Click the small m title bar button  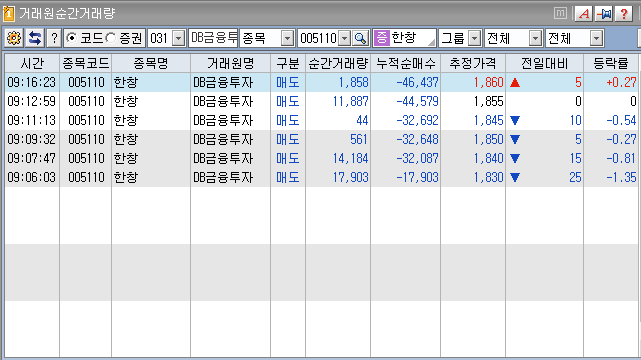(560, 13)
